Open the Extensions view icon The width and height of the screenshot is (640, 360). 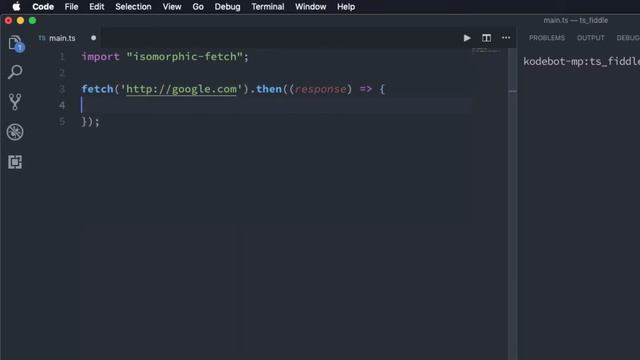[15, 162]
